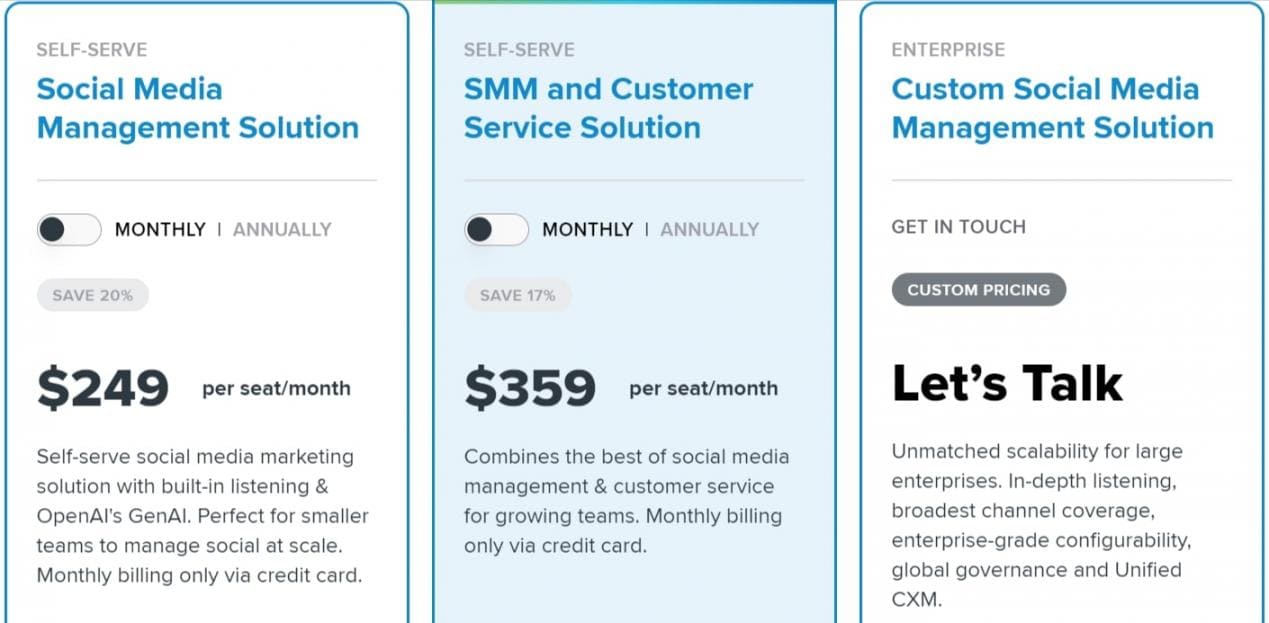Image resolution: width=1269 pixels, height=623 pixels.
Task: Click the SAVE 17% badge
Action: tap(518, 295)
